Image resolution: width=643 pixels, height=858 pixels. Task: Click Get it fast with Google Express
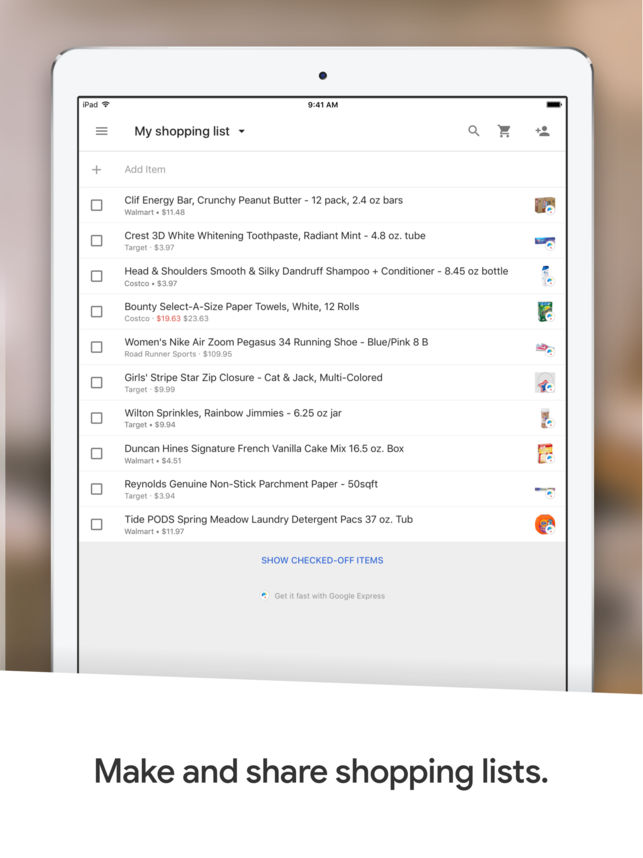[x=329, y=596]
